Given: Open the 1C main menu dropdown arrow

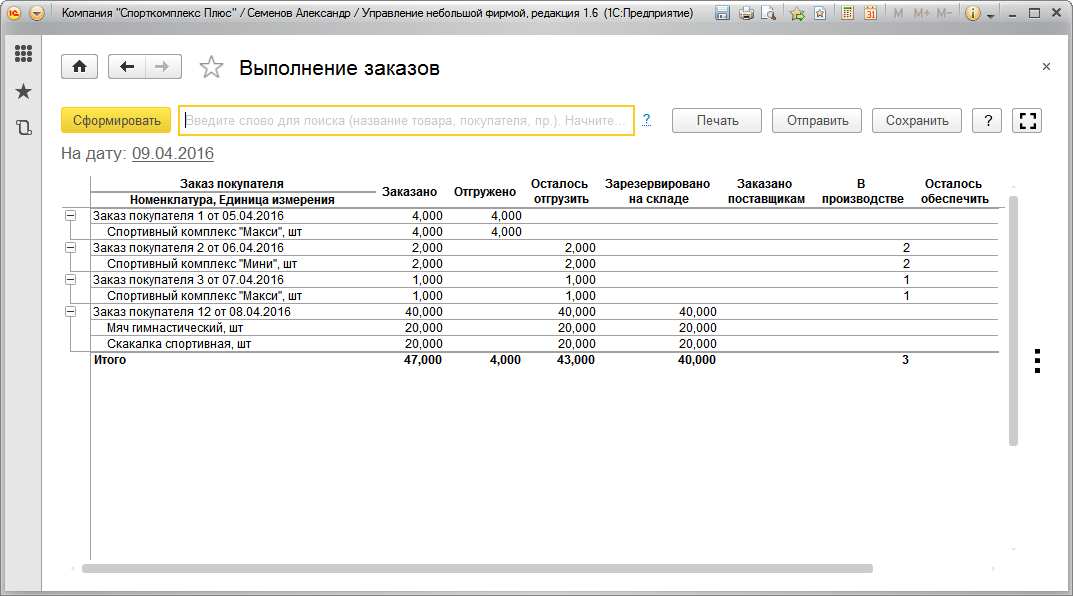Looking at the screenshot, I should pyautogui.click(x=37, y=14).
